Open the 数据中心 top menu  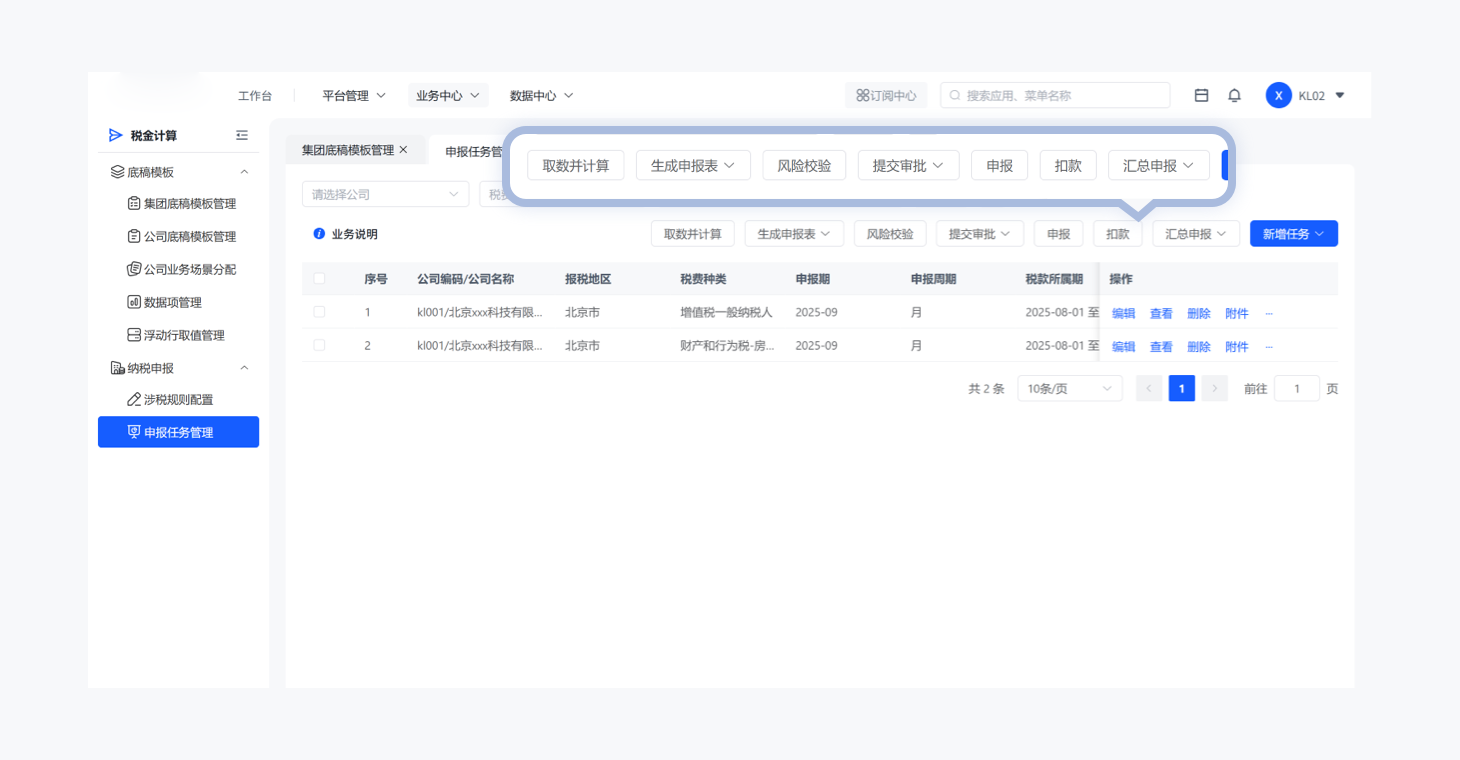click(x=541, y=96)
